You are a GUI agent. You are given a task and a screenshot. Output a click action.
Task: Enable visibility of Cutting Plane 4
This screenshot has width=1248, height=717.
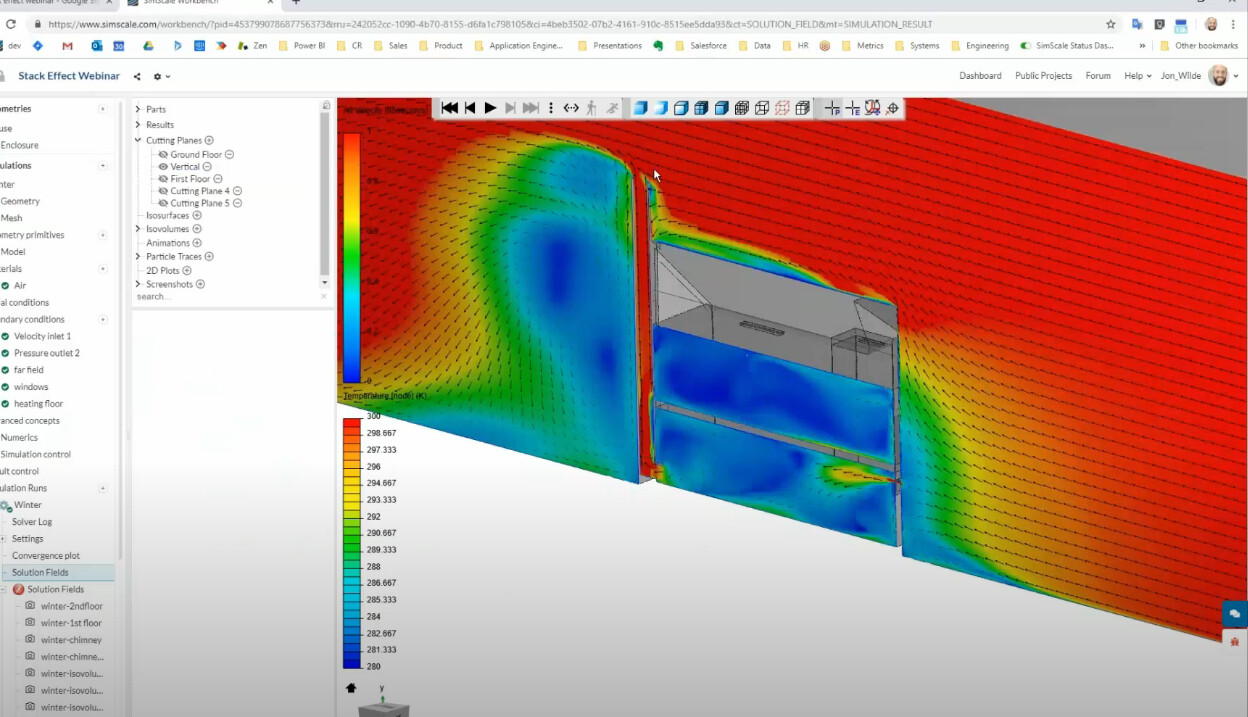(163, 191)
